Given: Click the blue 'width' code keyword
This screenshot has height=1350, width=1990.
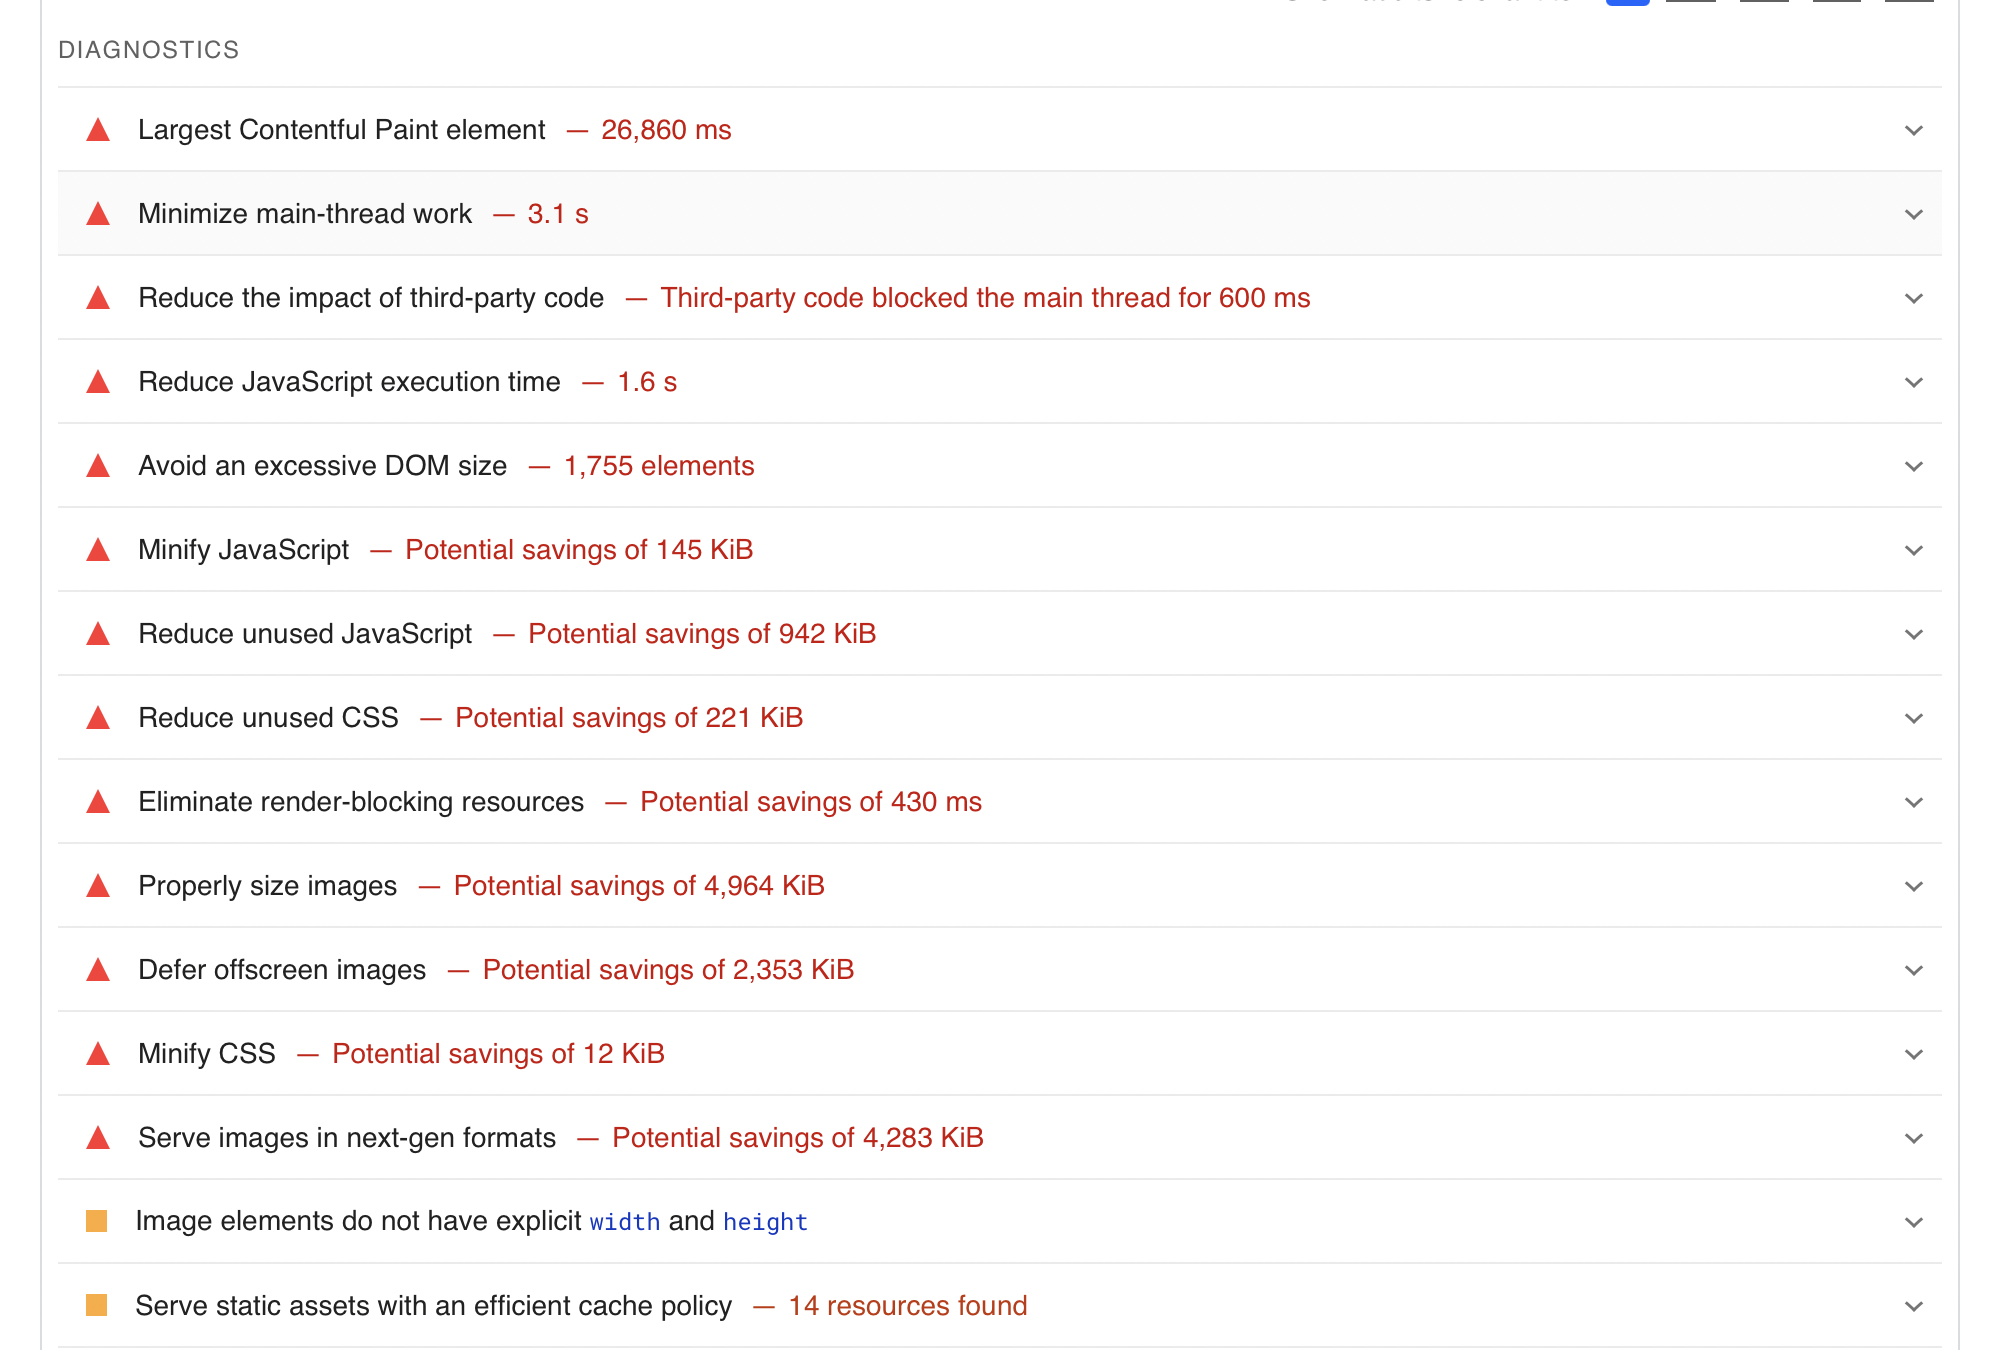Looking at the screenshot, I should (625, 1222).
